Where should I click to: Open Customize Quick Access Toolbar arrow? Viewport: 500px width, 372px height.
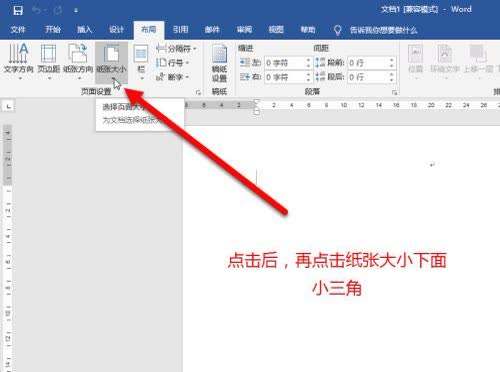pyautogui.click(x=76, y=11)
